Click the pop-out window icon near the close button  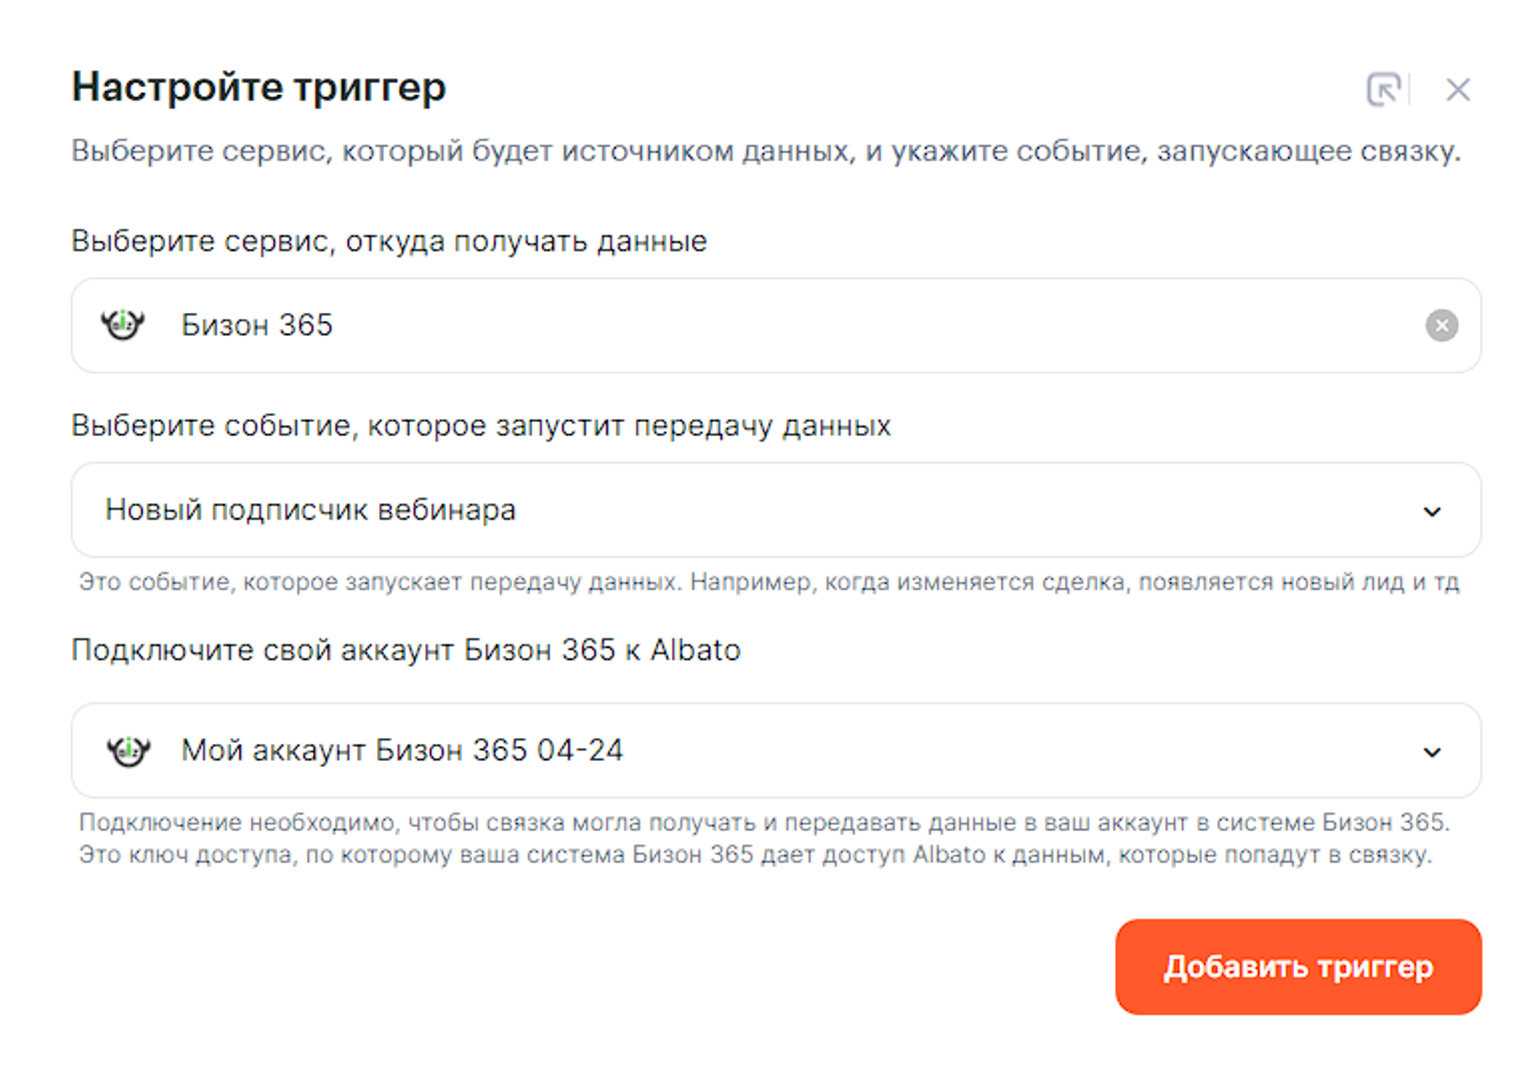pyautogui.click(x=1383, y=90)
